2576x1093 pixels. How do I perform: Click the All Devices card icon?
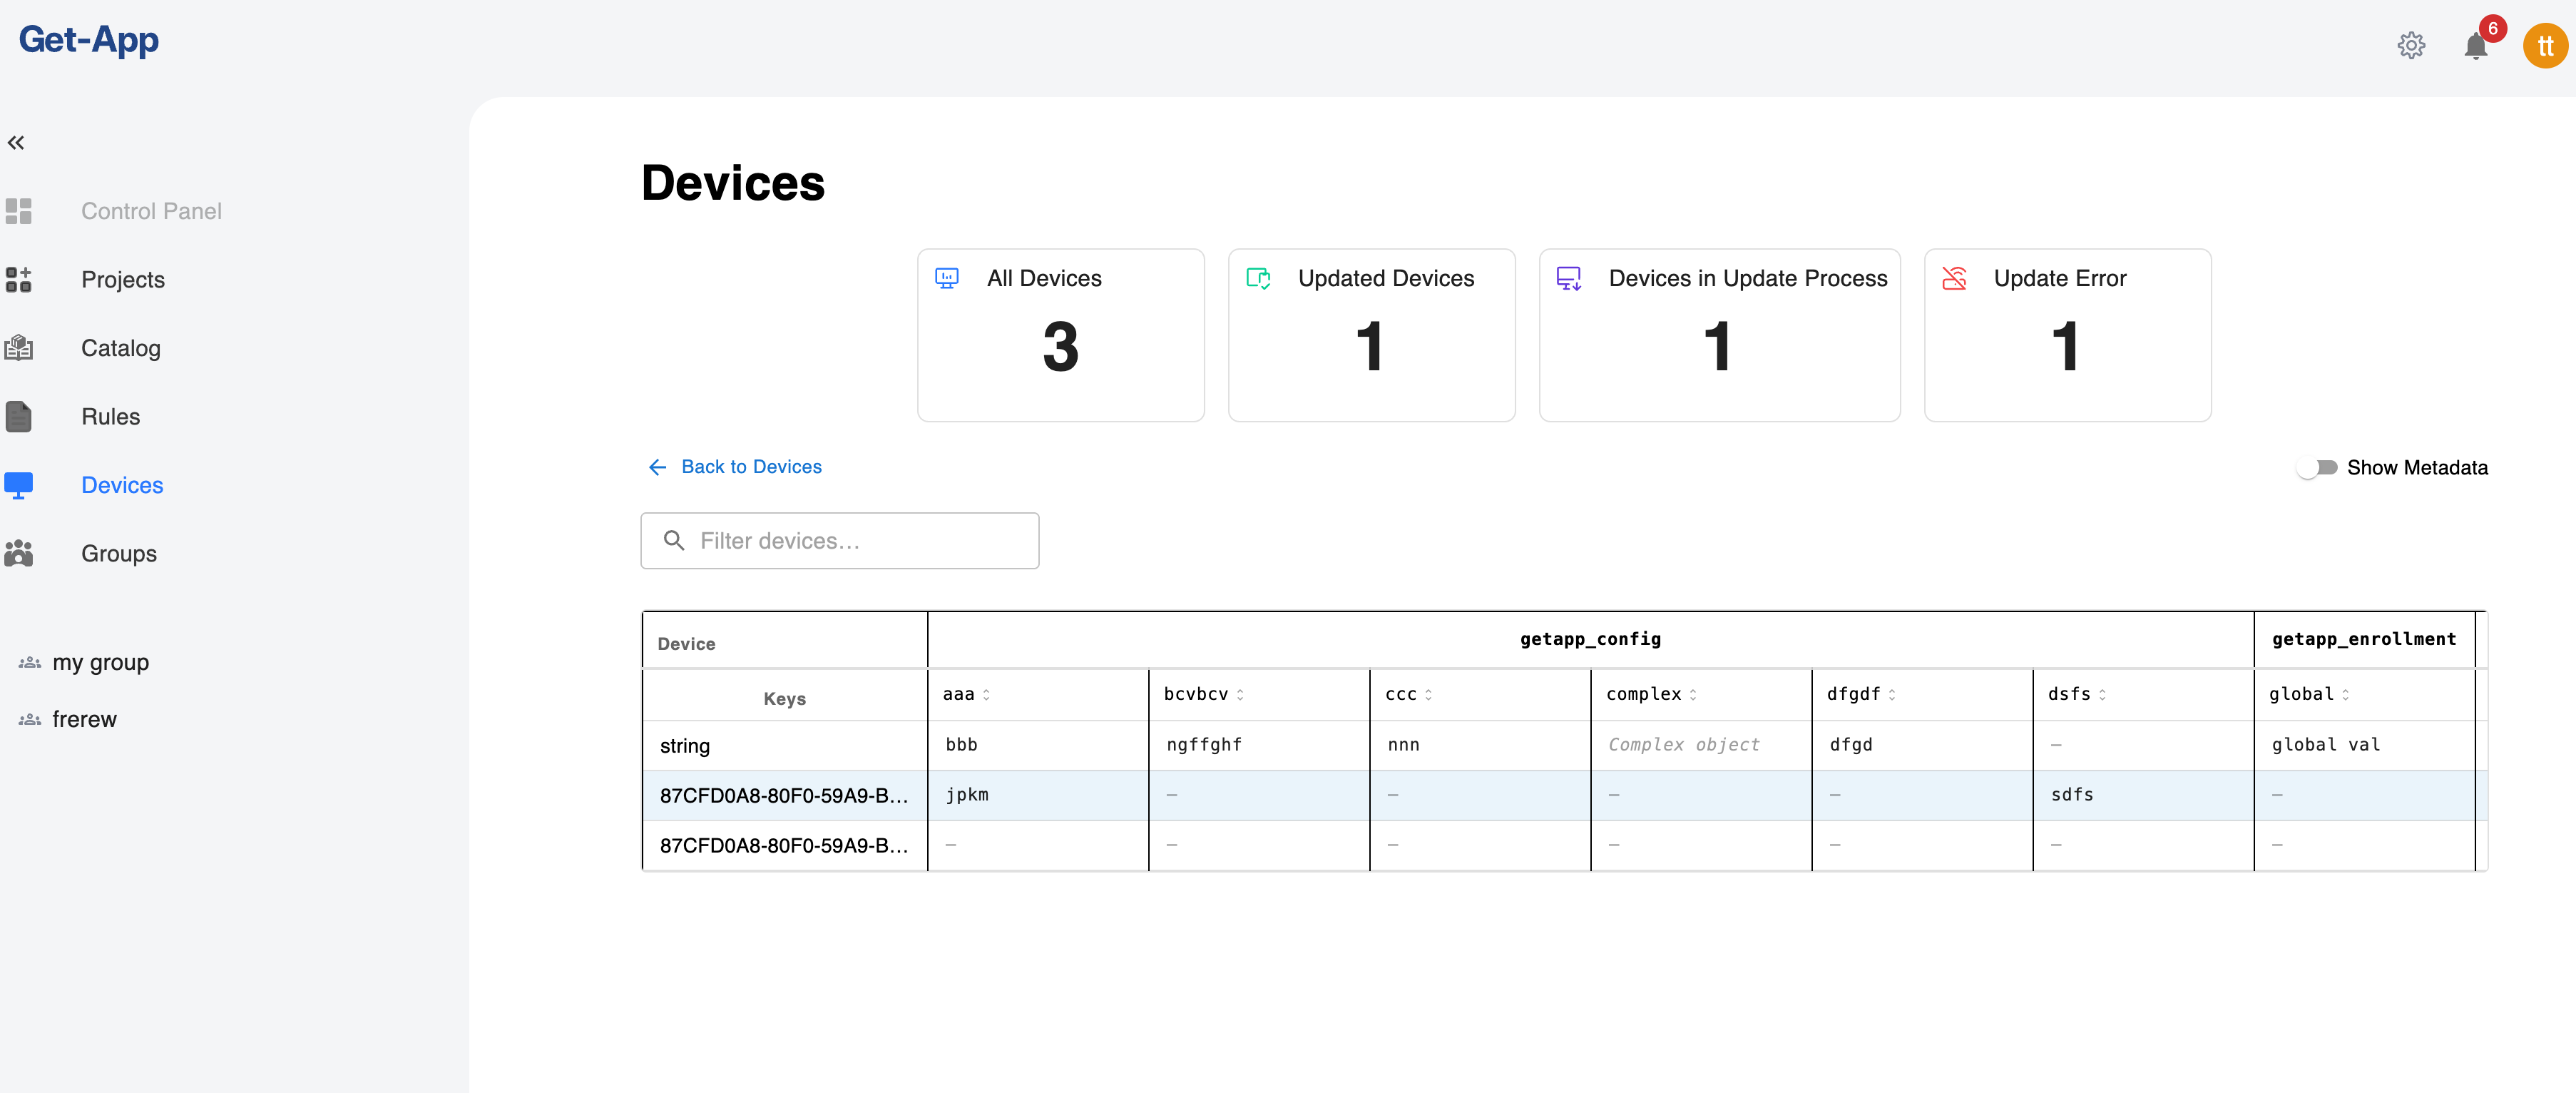pos(947,278)
